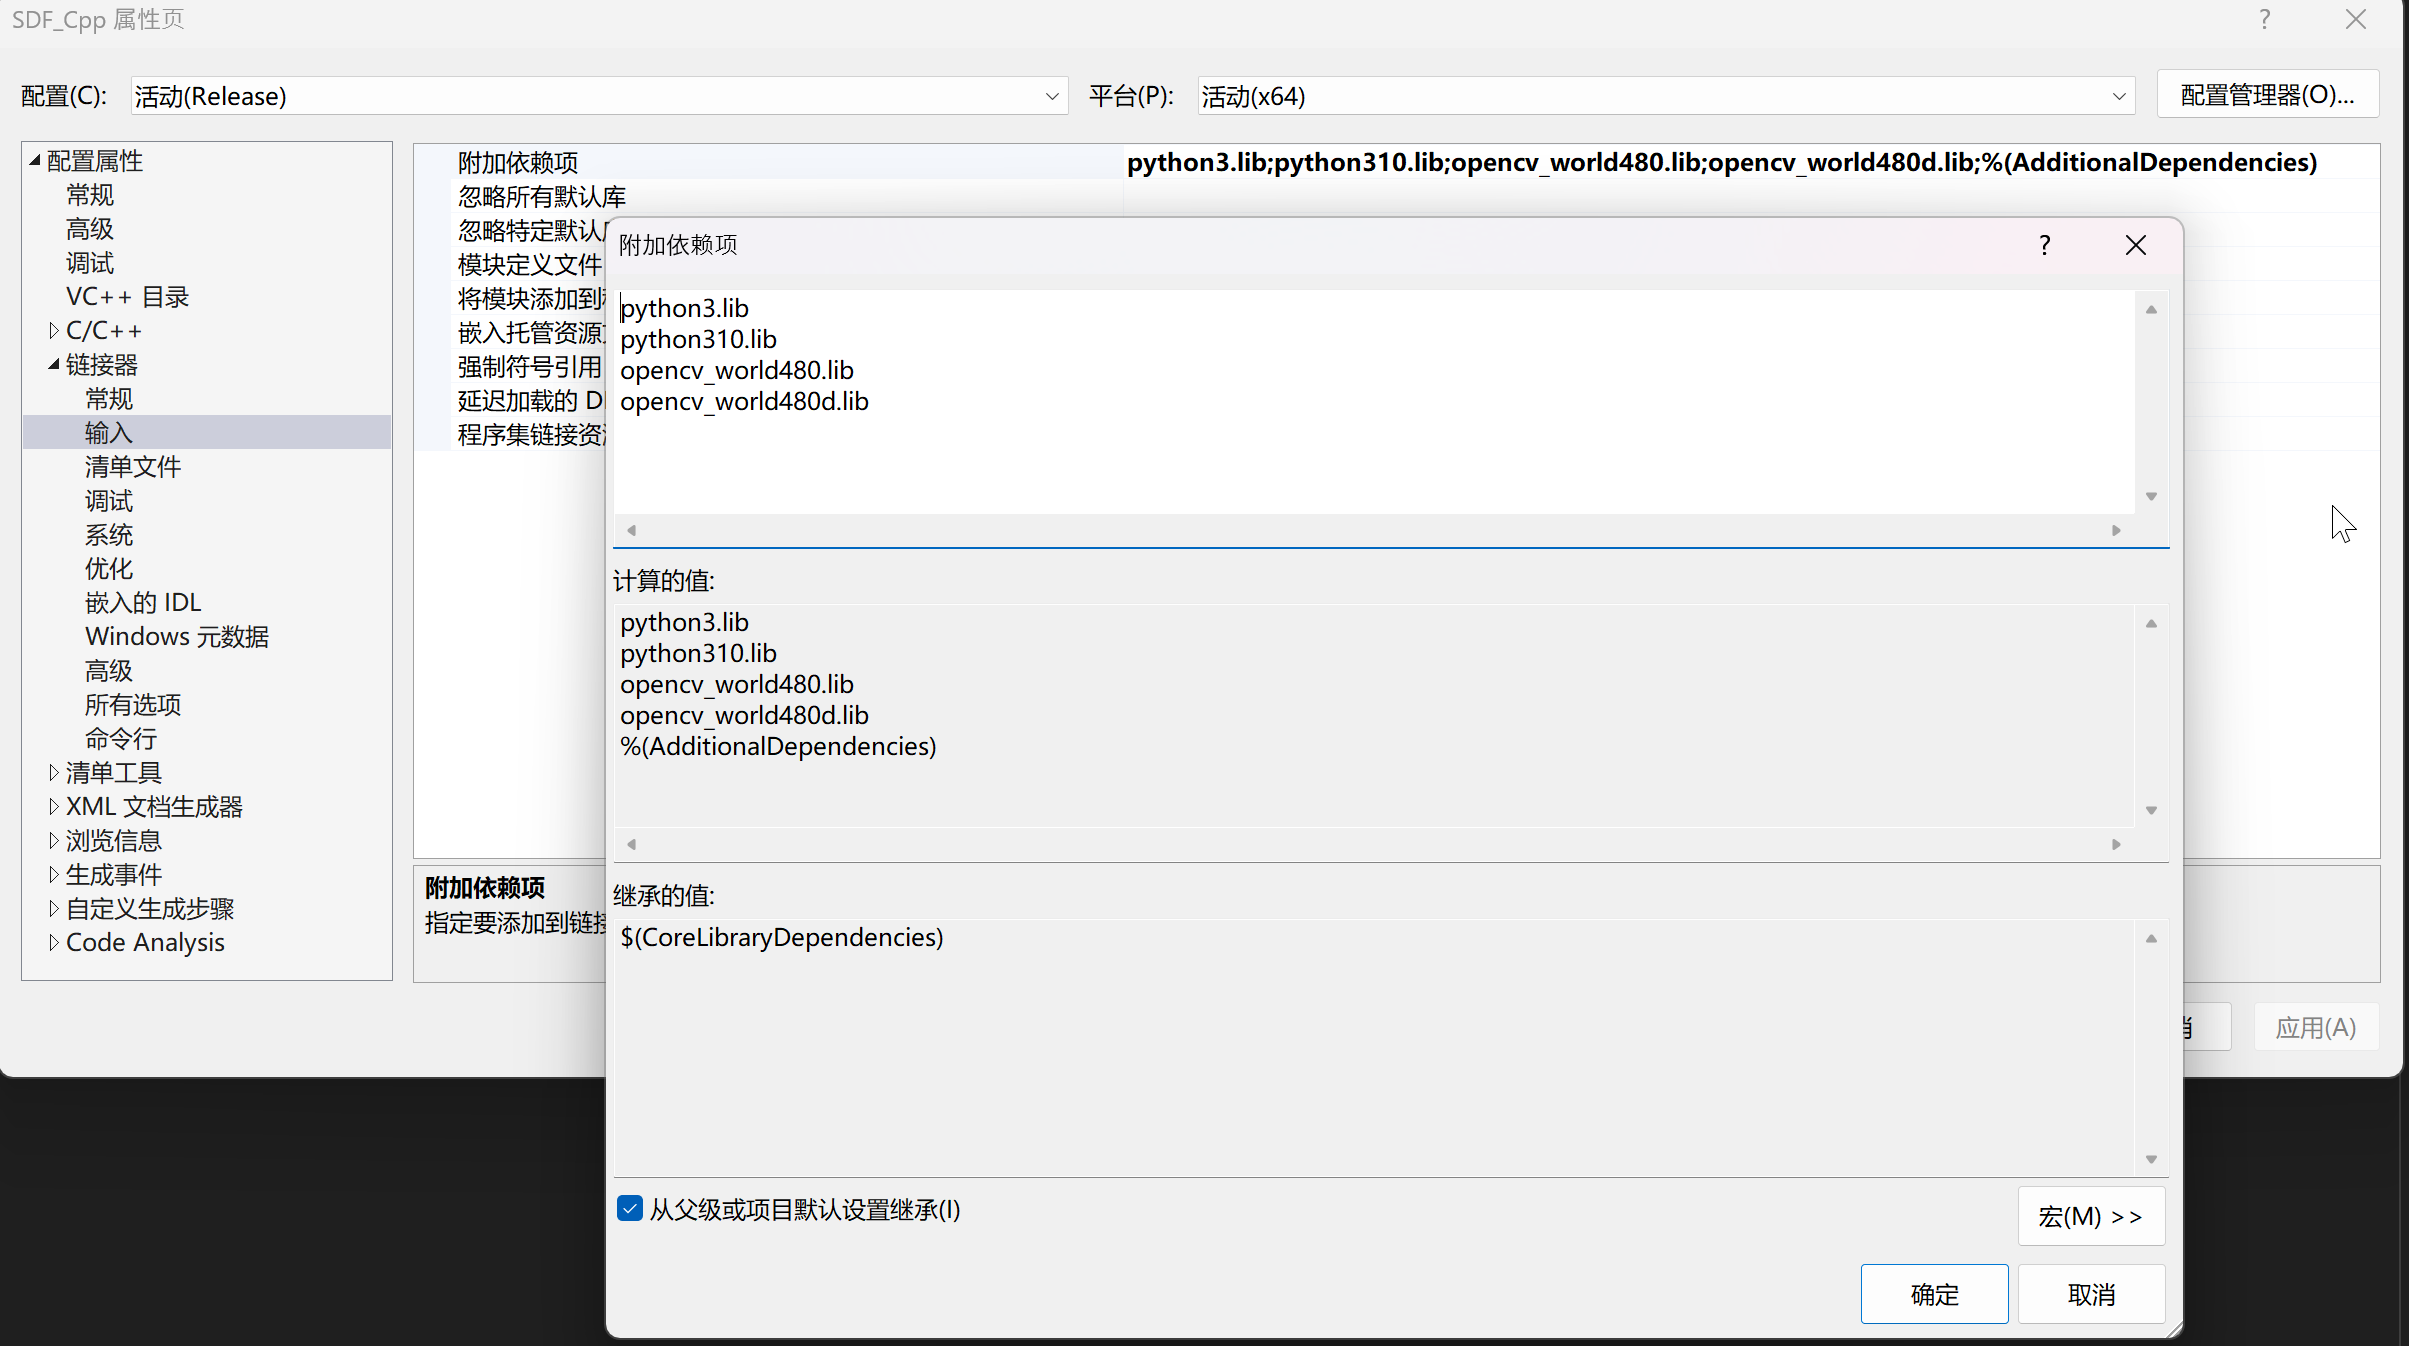Click inside the dependencies text edit area
The height and width of the screenshot is (1346, 2409).
[1370, 450]
